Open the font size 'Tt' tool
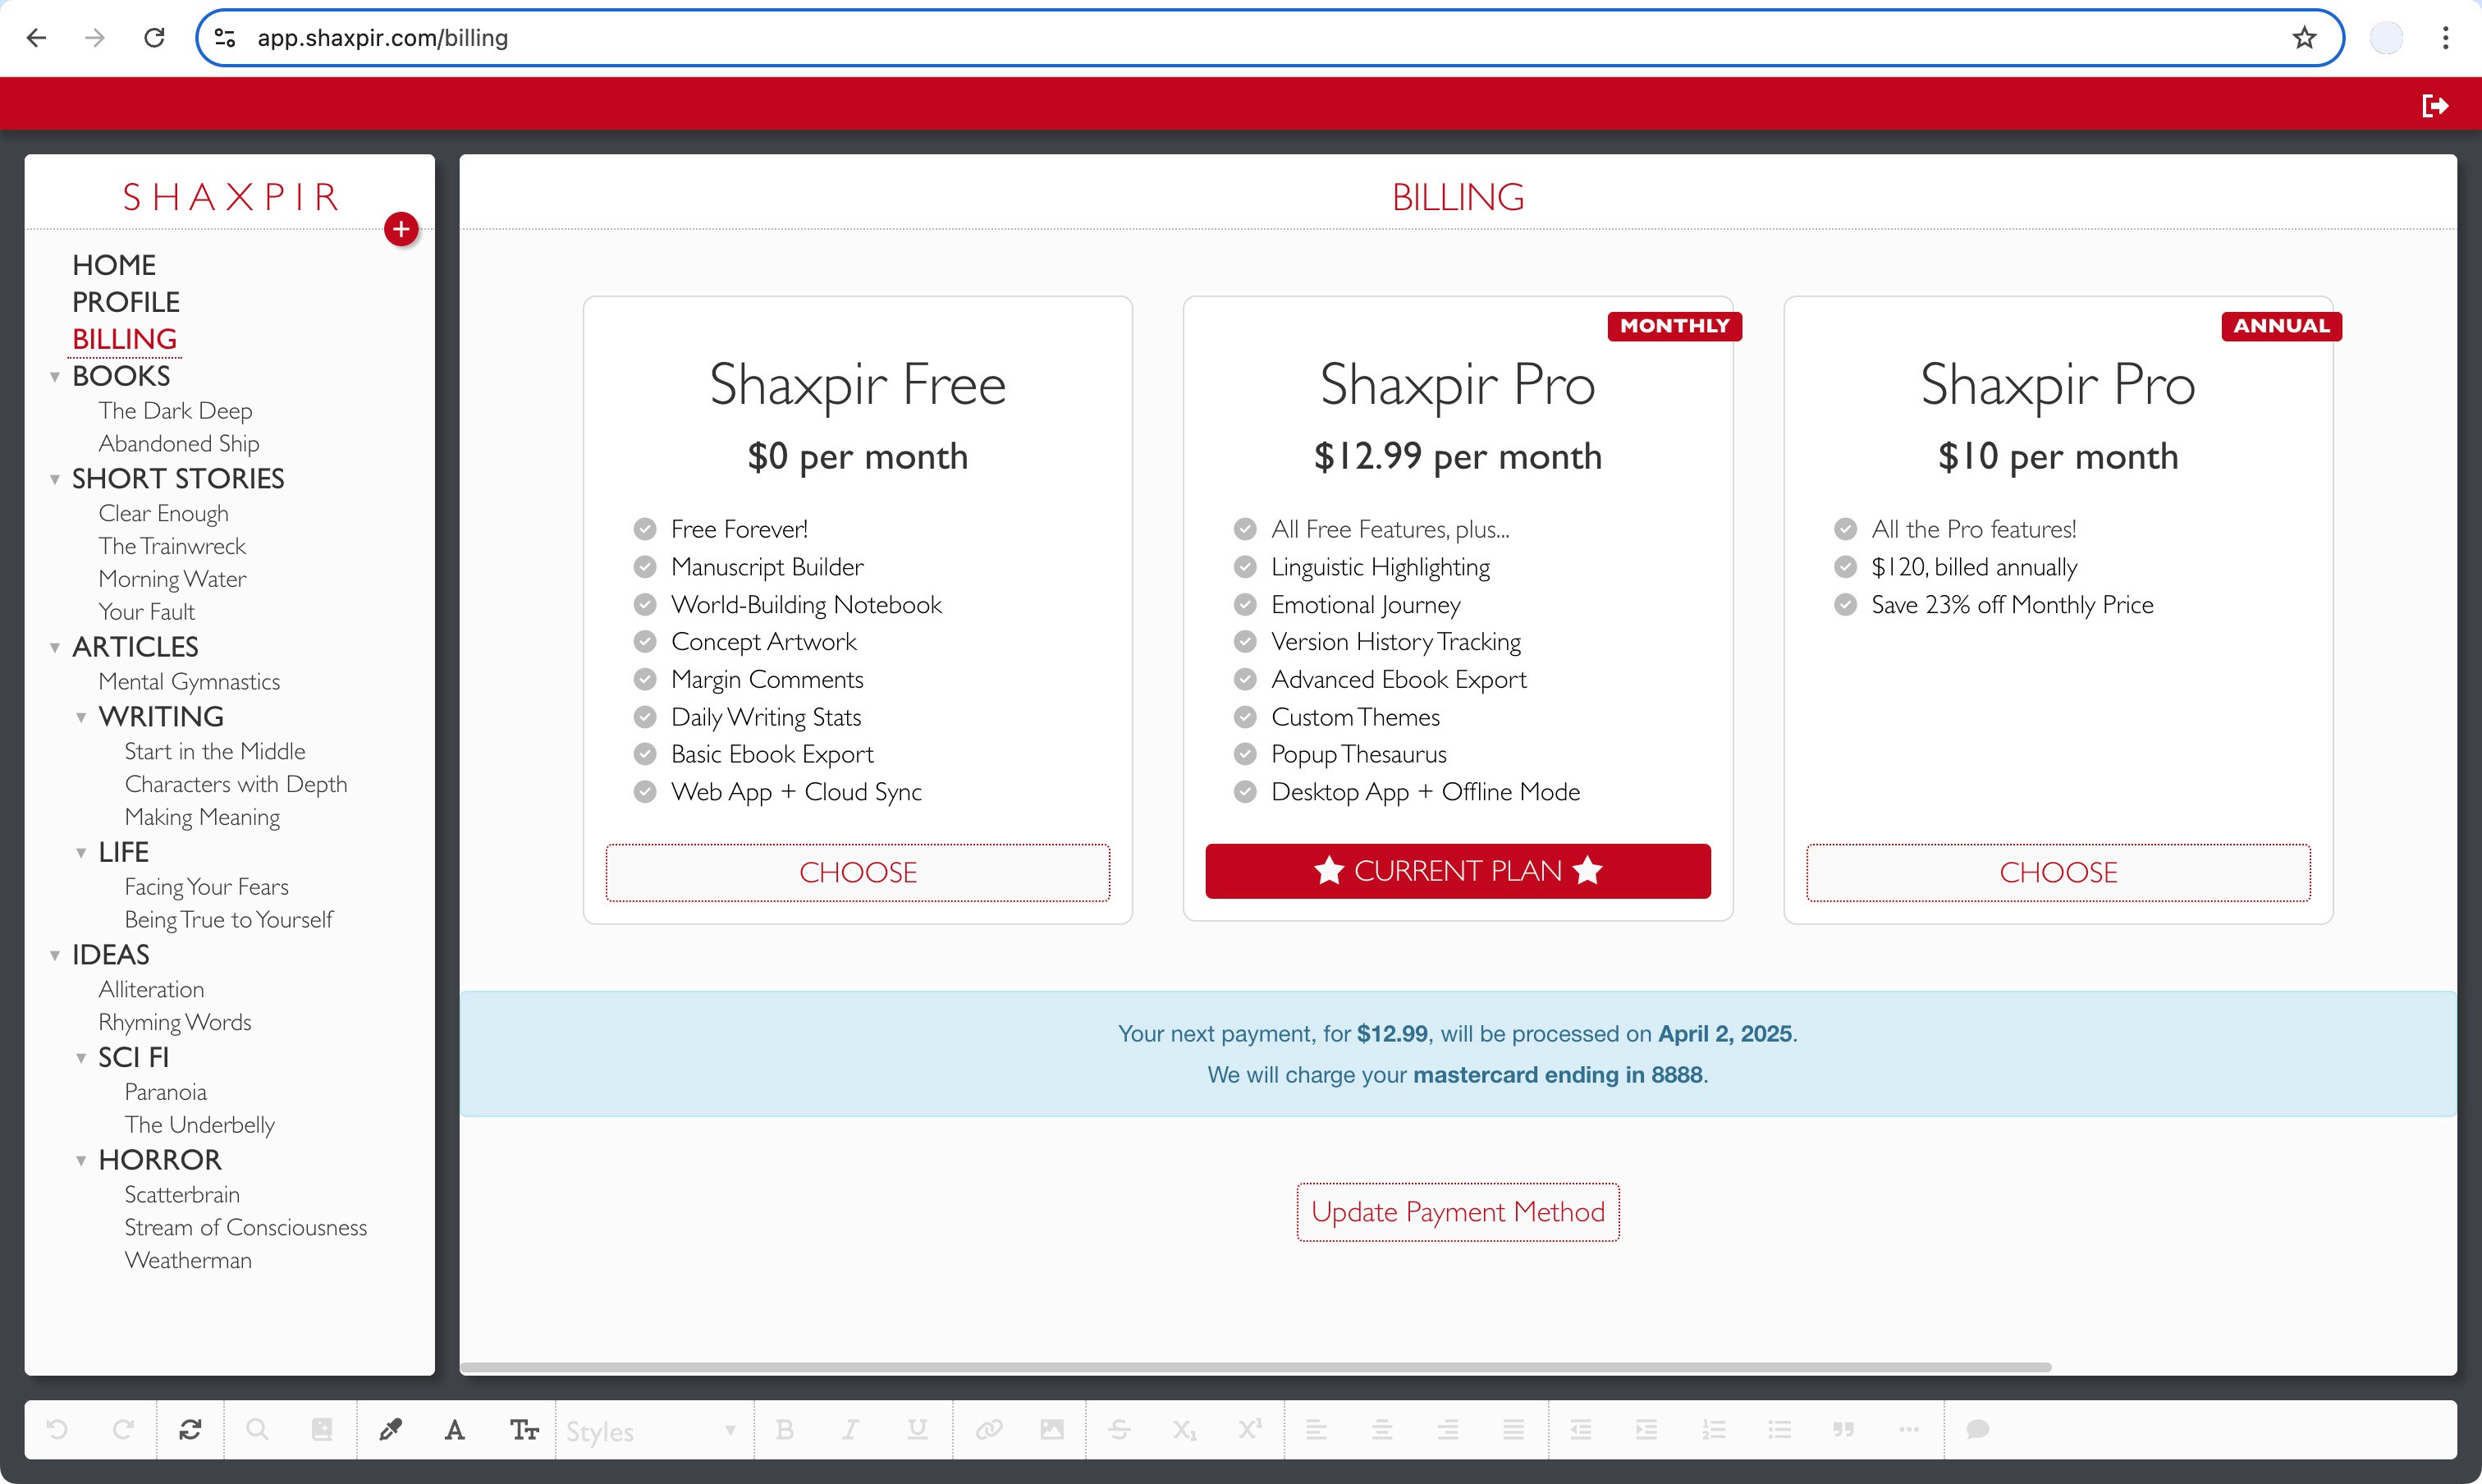This screenshot has height=1484, width=2482. [x=524, y=1429]
